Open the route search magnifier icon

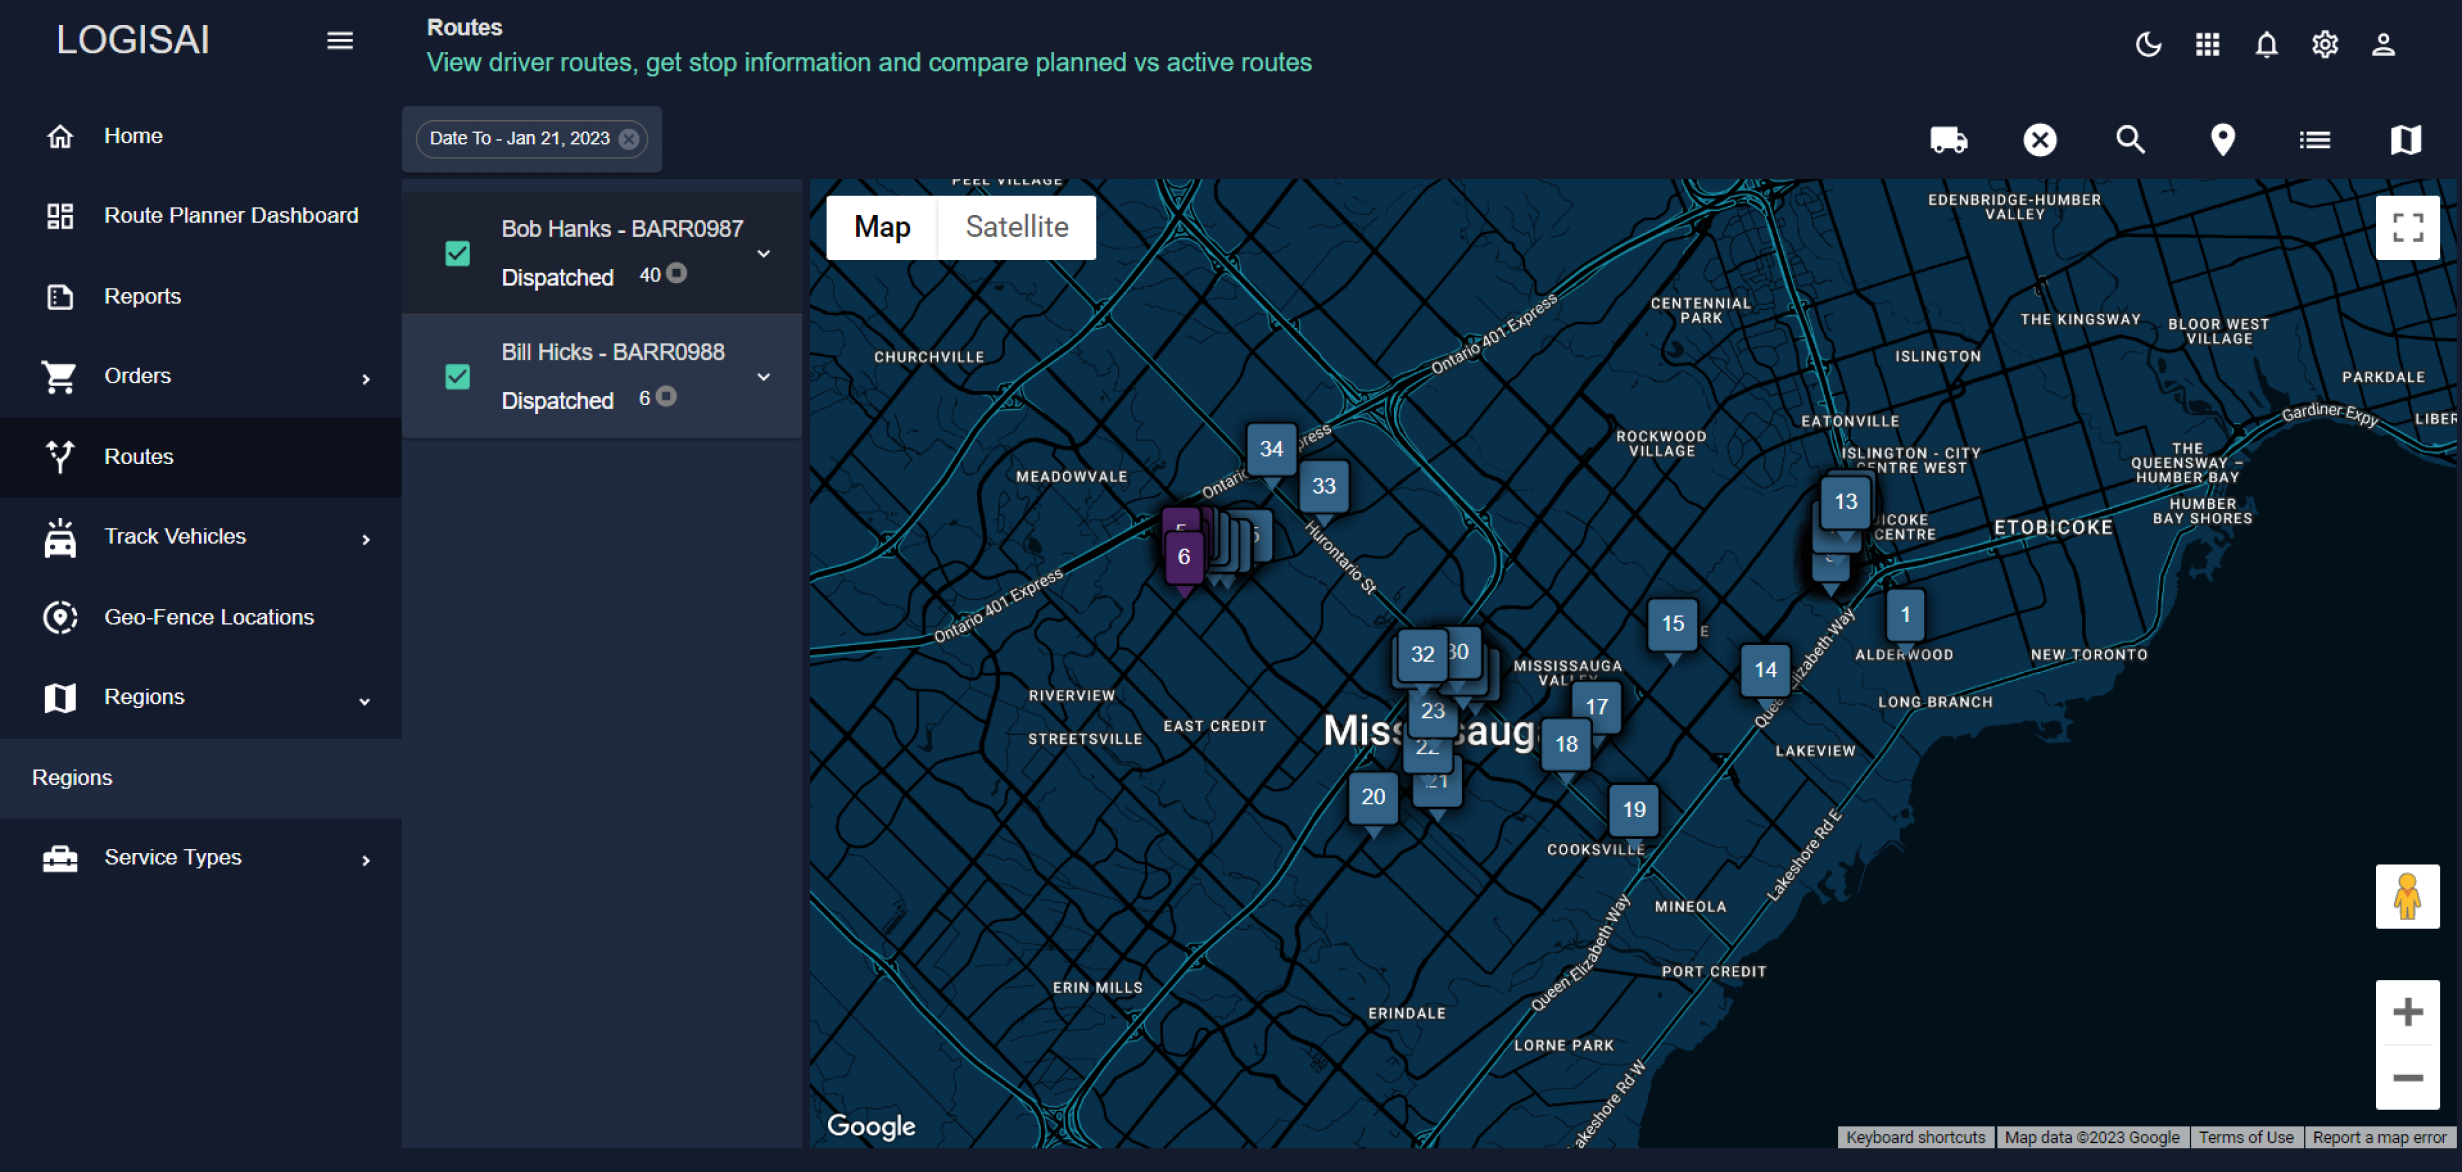coord(2131,140)
